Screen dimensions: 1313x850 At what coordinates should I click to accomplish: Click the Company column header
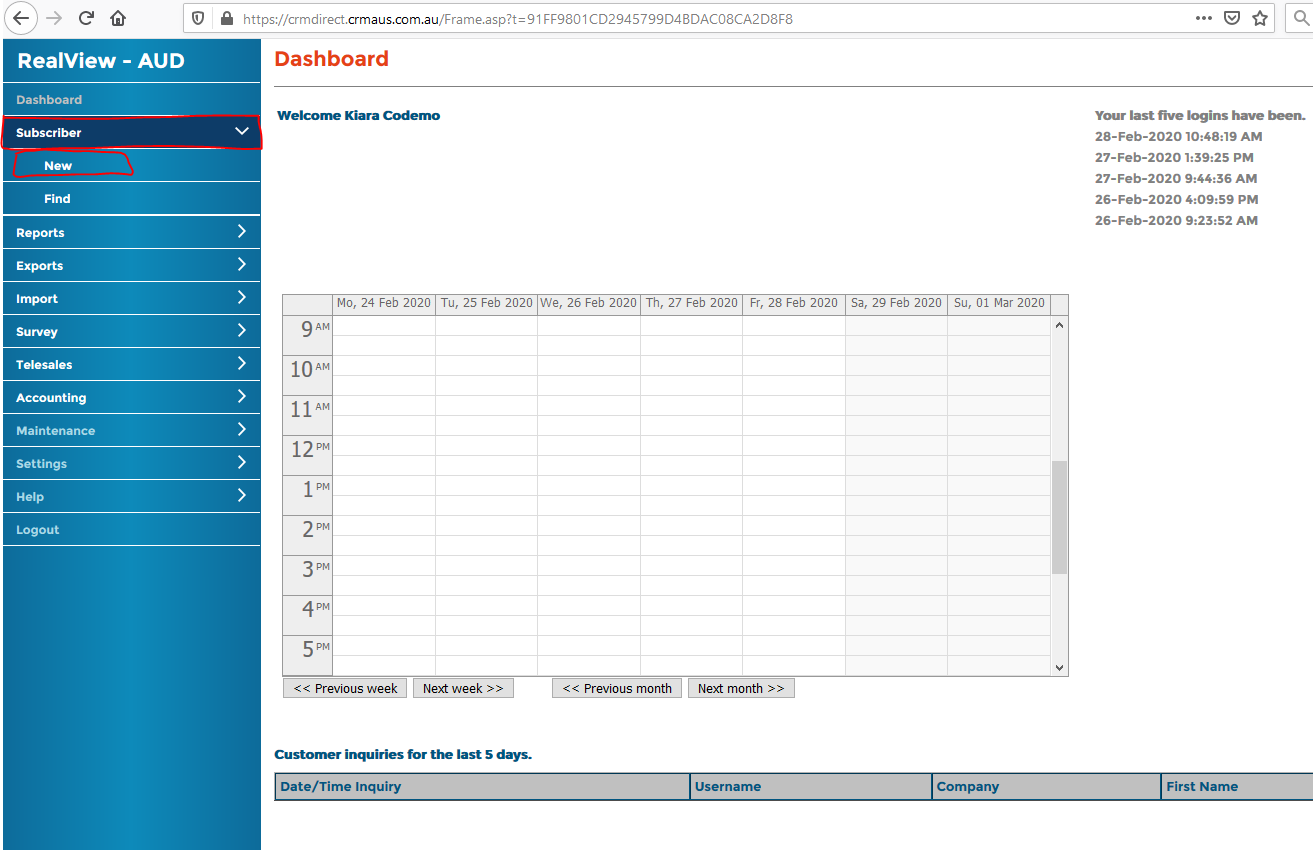pos(1047,787)
